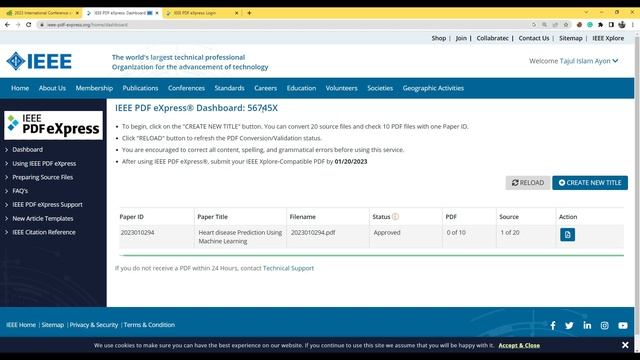The width and height of the screenshot is (640, 360).
Task: Open the IEEE LinkedIn icon in footer
Action: pyautogui.click(x=587, y=325)
